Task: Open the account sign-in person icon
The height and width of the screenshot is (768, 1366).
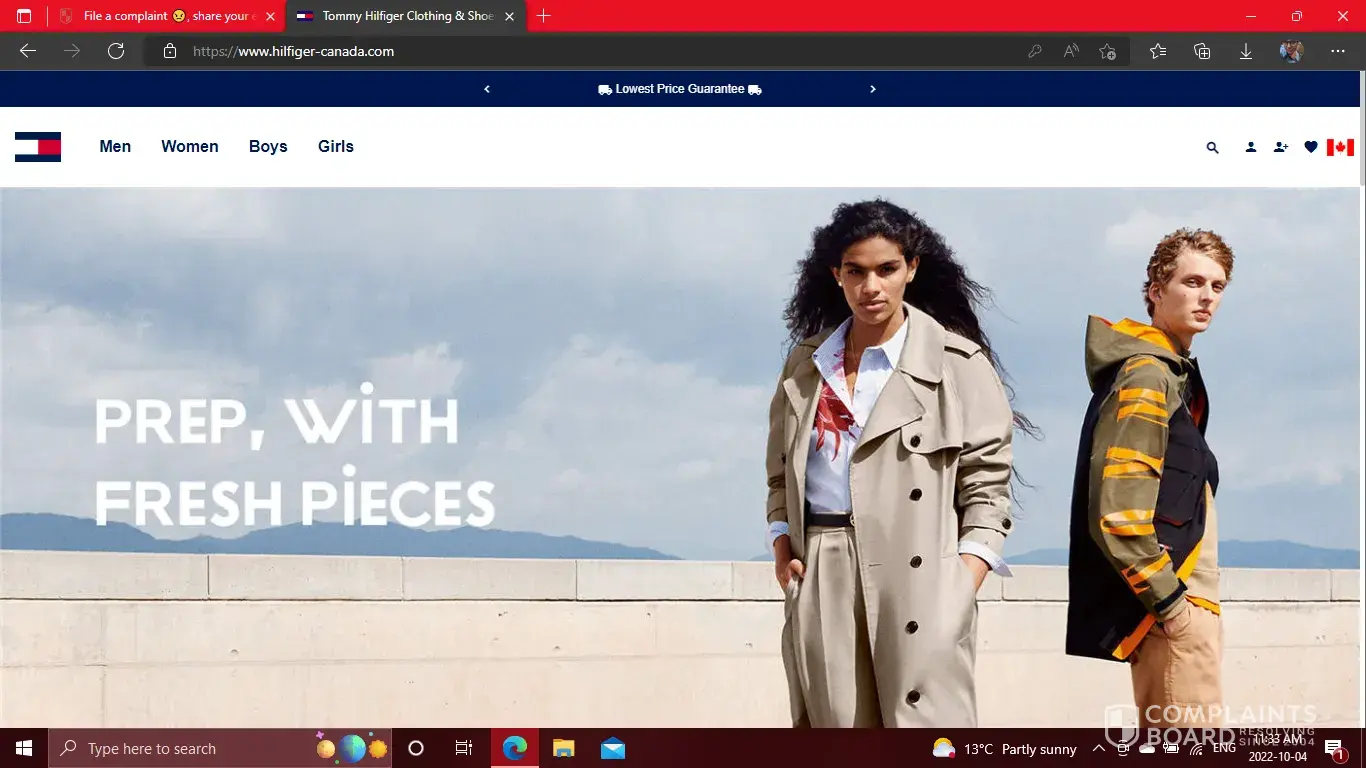Action: coord(1250,147)
